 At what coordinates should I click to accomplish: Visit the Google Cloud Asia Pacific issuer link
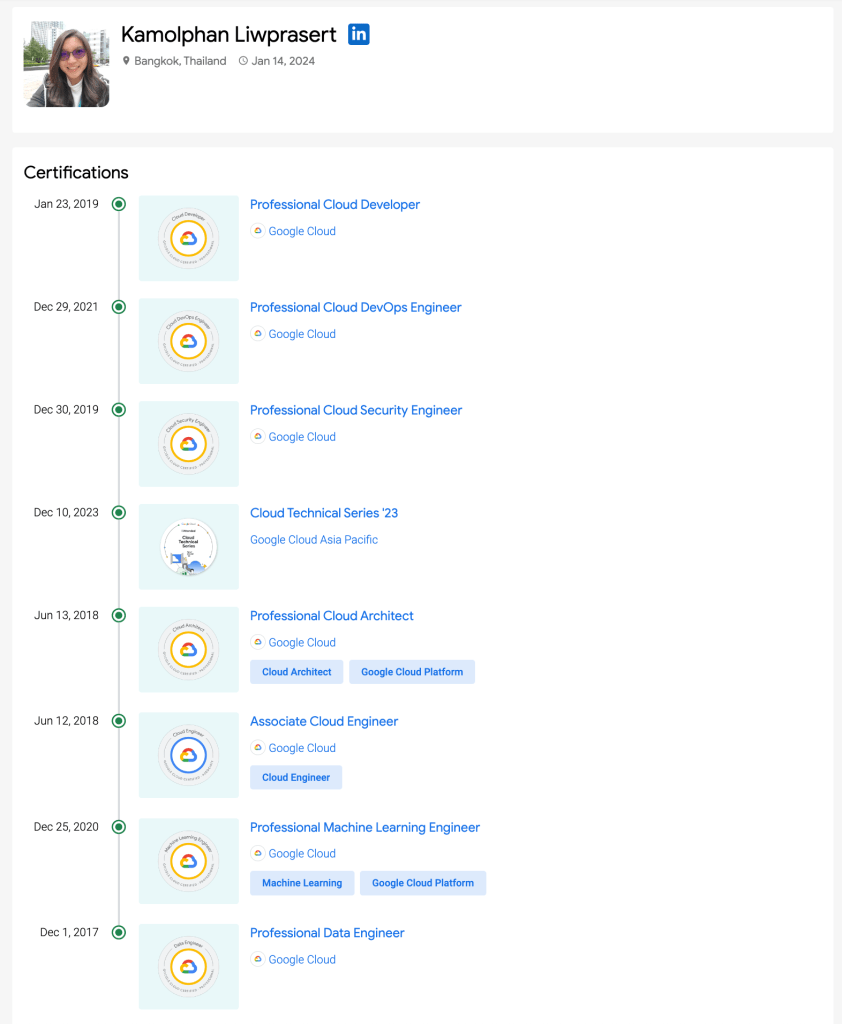pyautogui.click(x=314, y=540)
